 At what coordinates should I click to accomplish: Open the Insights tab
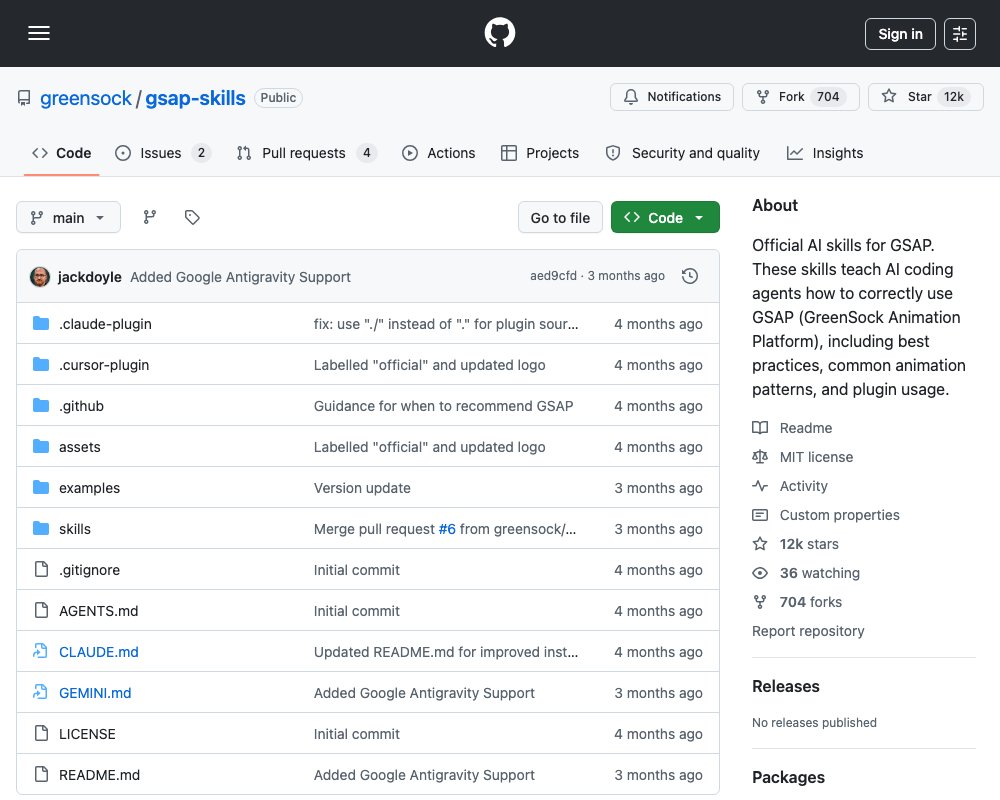[x=825, y=153]
